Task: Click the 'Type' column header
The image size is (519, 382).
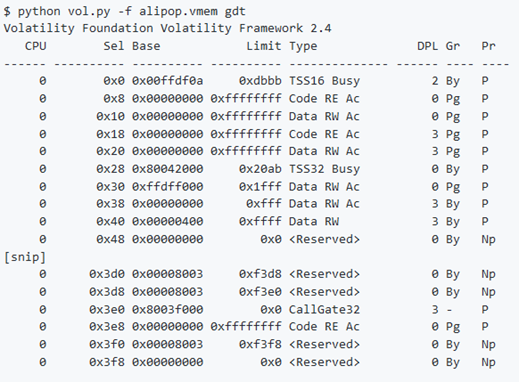Action: point(303,47)
